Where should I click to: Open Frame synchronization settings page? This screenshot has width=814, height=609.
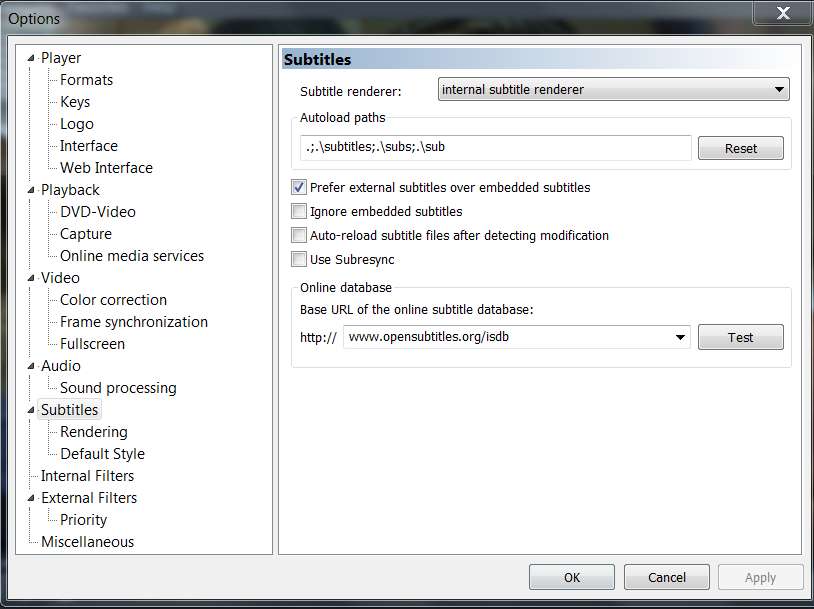[x=133, y=322]
